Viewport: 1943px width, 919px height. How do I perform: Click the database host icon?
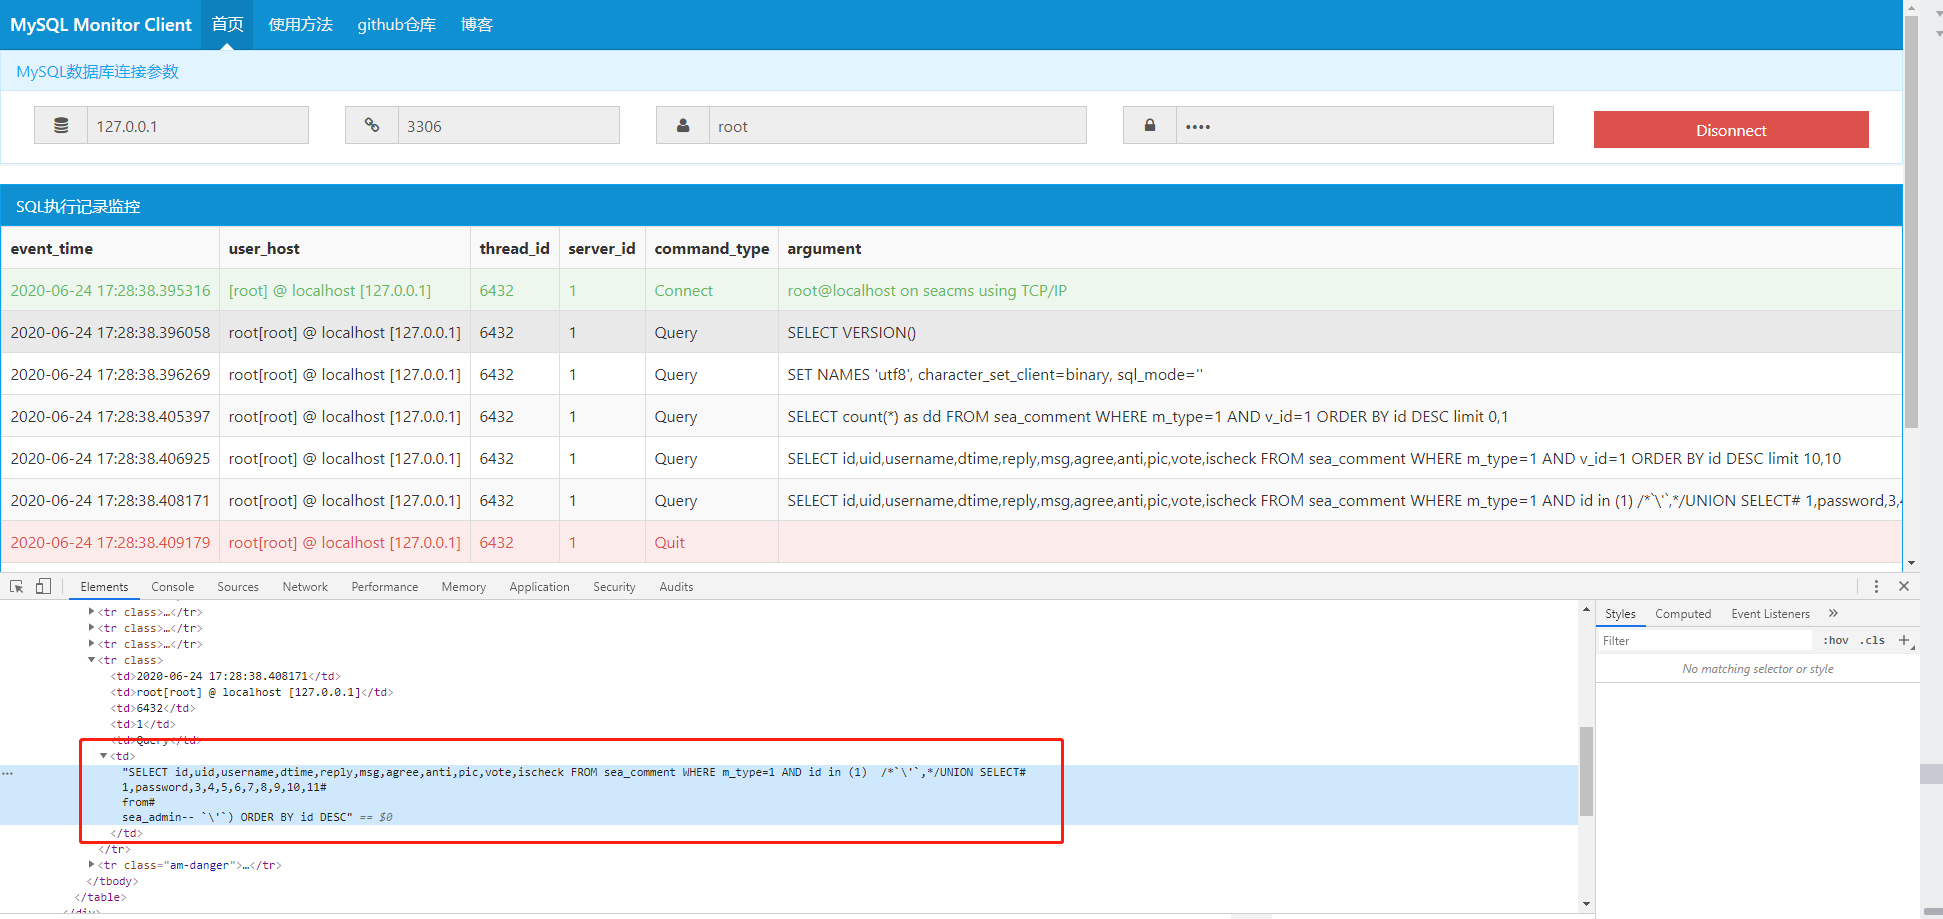tap(61, 126)
